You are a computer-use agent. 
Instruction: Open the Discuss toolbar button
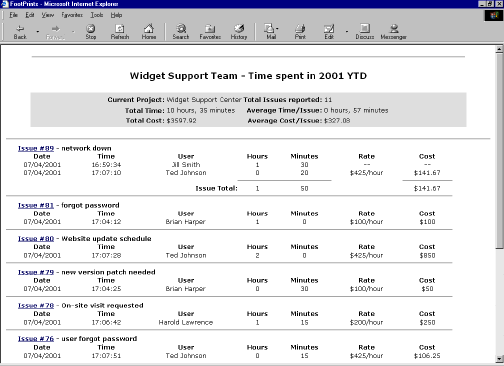[x=365, y=32]
